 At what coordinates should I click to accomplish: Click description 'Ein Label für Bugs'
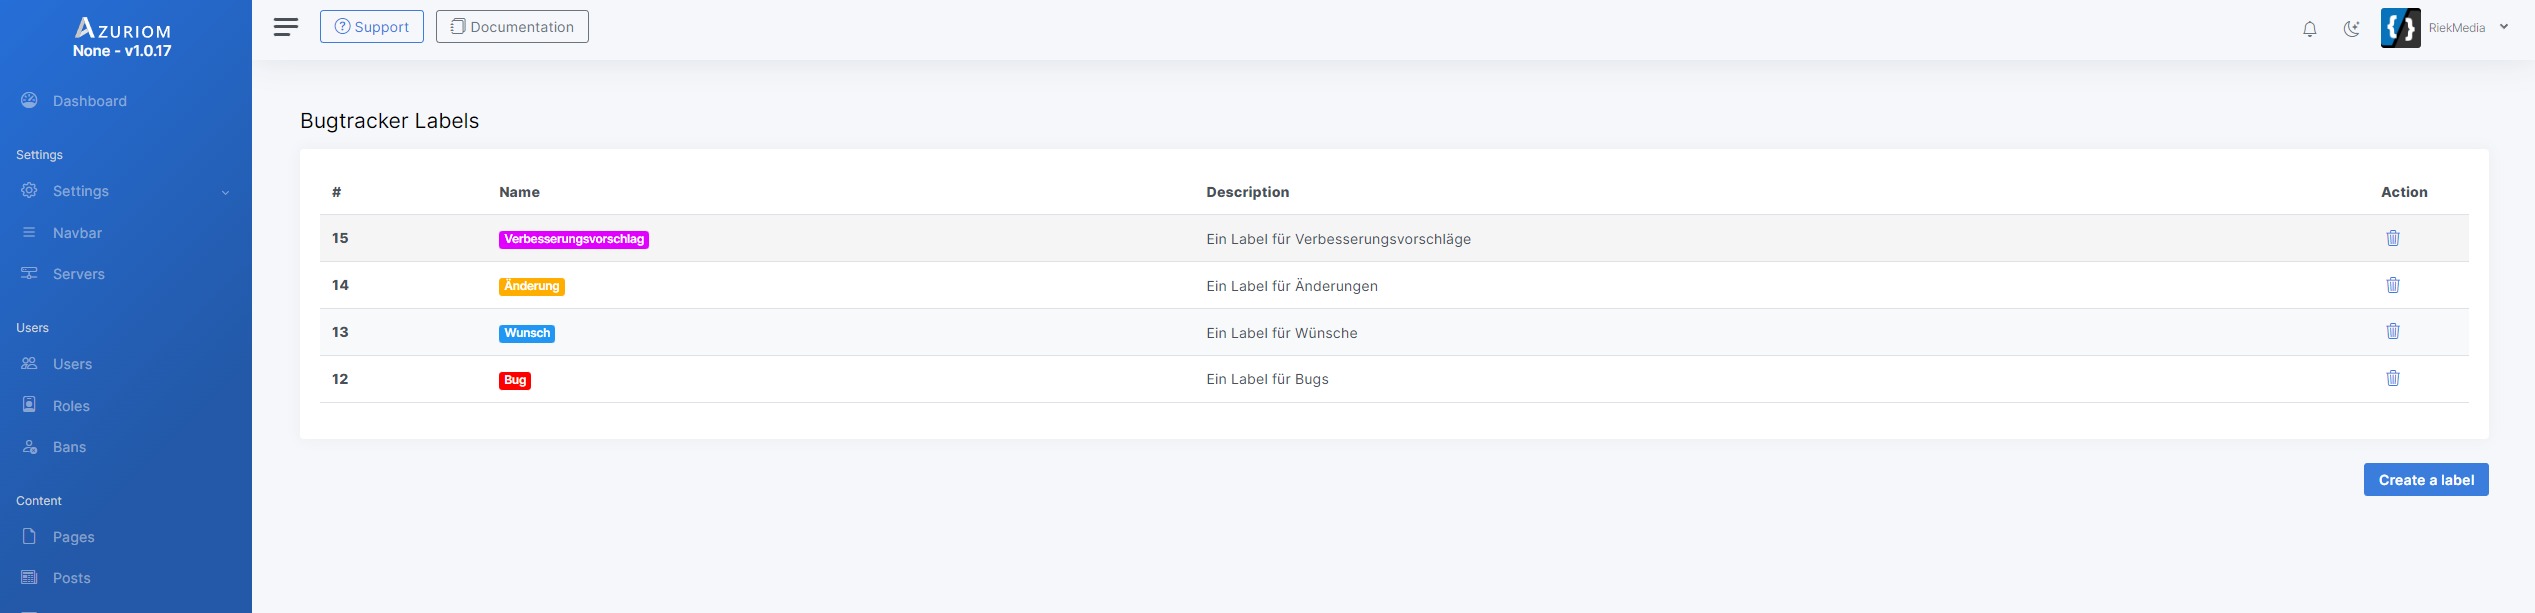1267,379
